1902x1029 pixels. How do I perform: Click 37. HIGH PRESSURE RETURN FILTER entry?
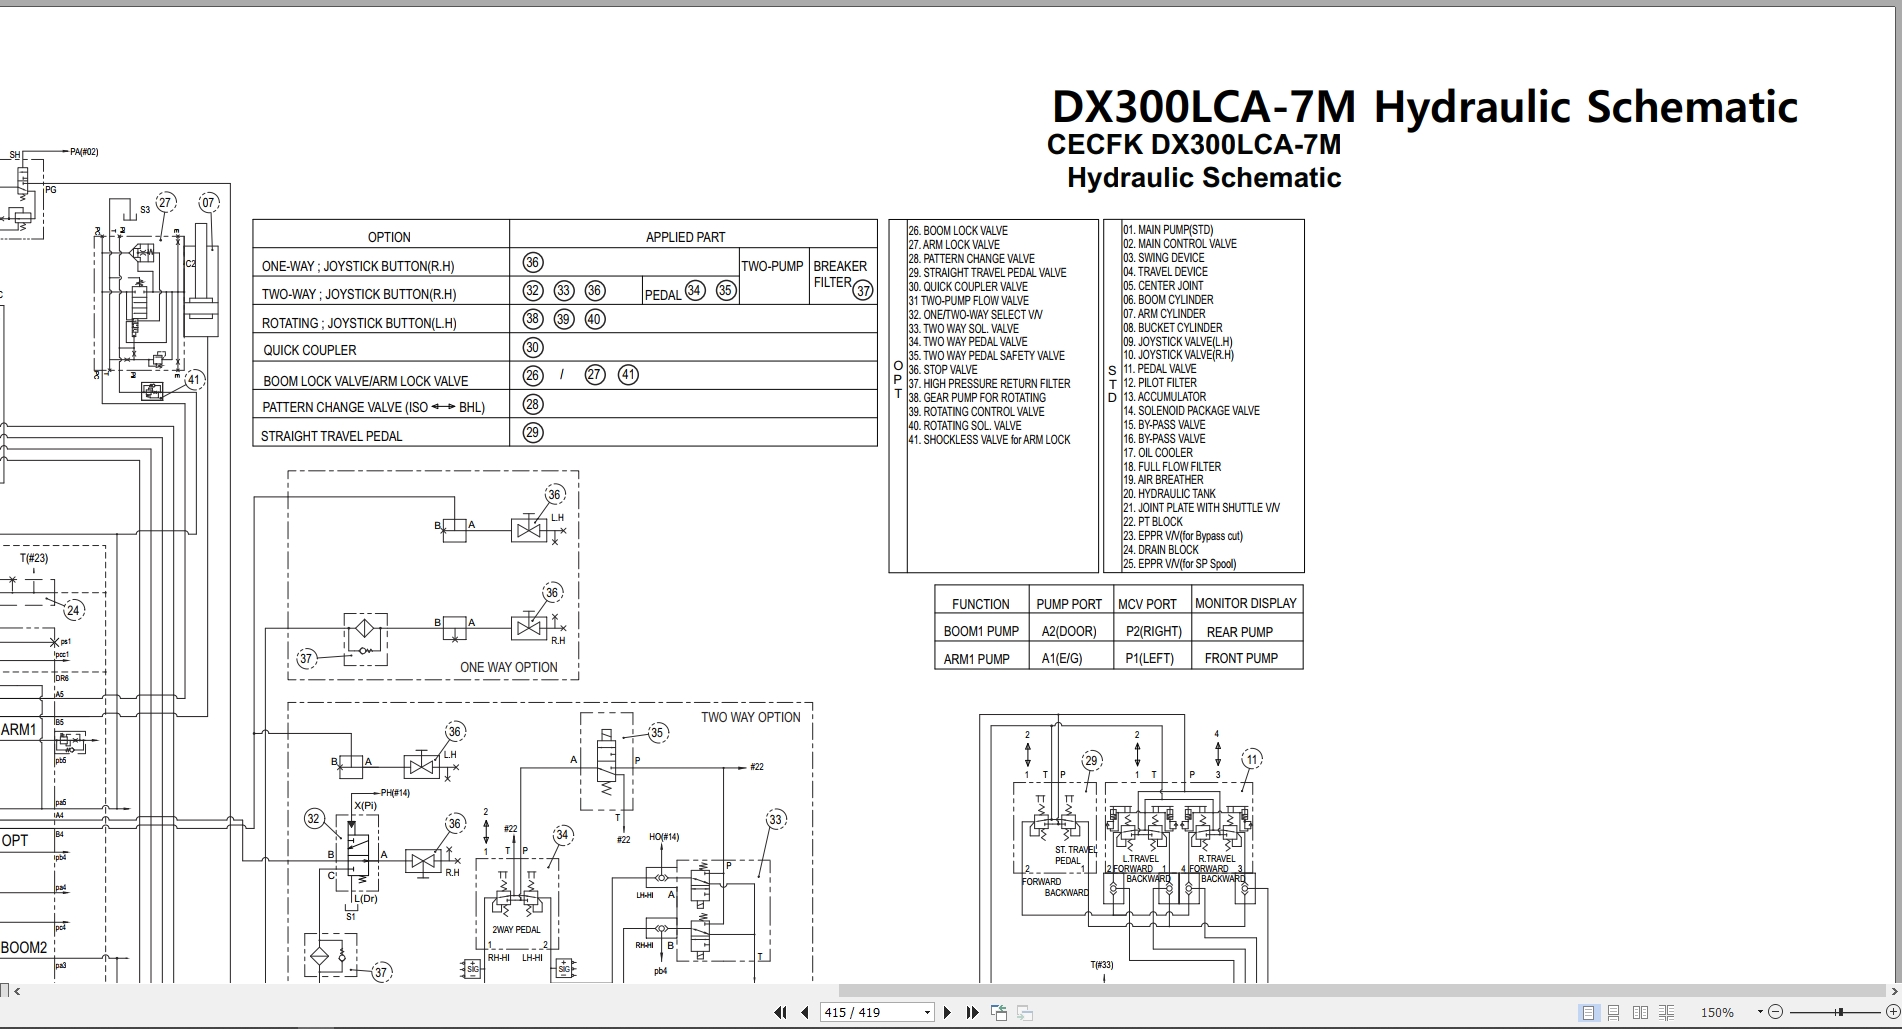(989, 383)
